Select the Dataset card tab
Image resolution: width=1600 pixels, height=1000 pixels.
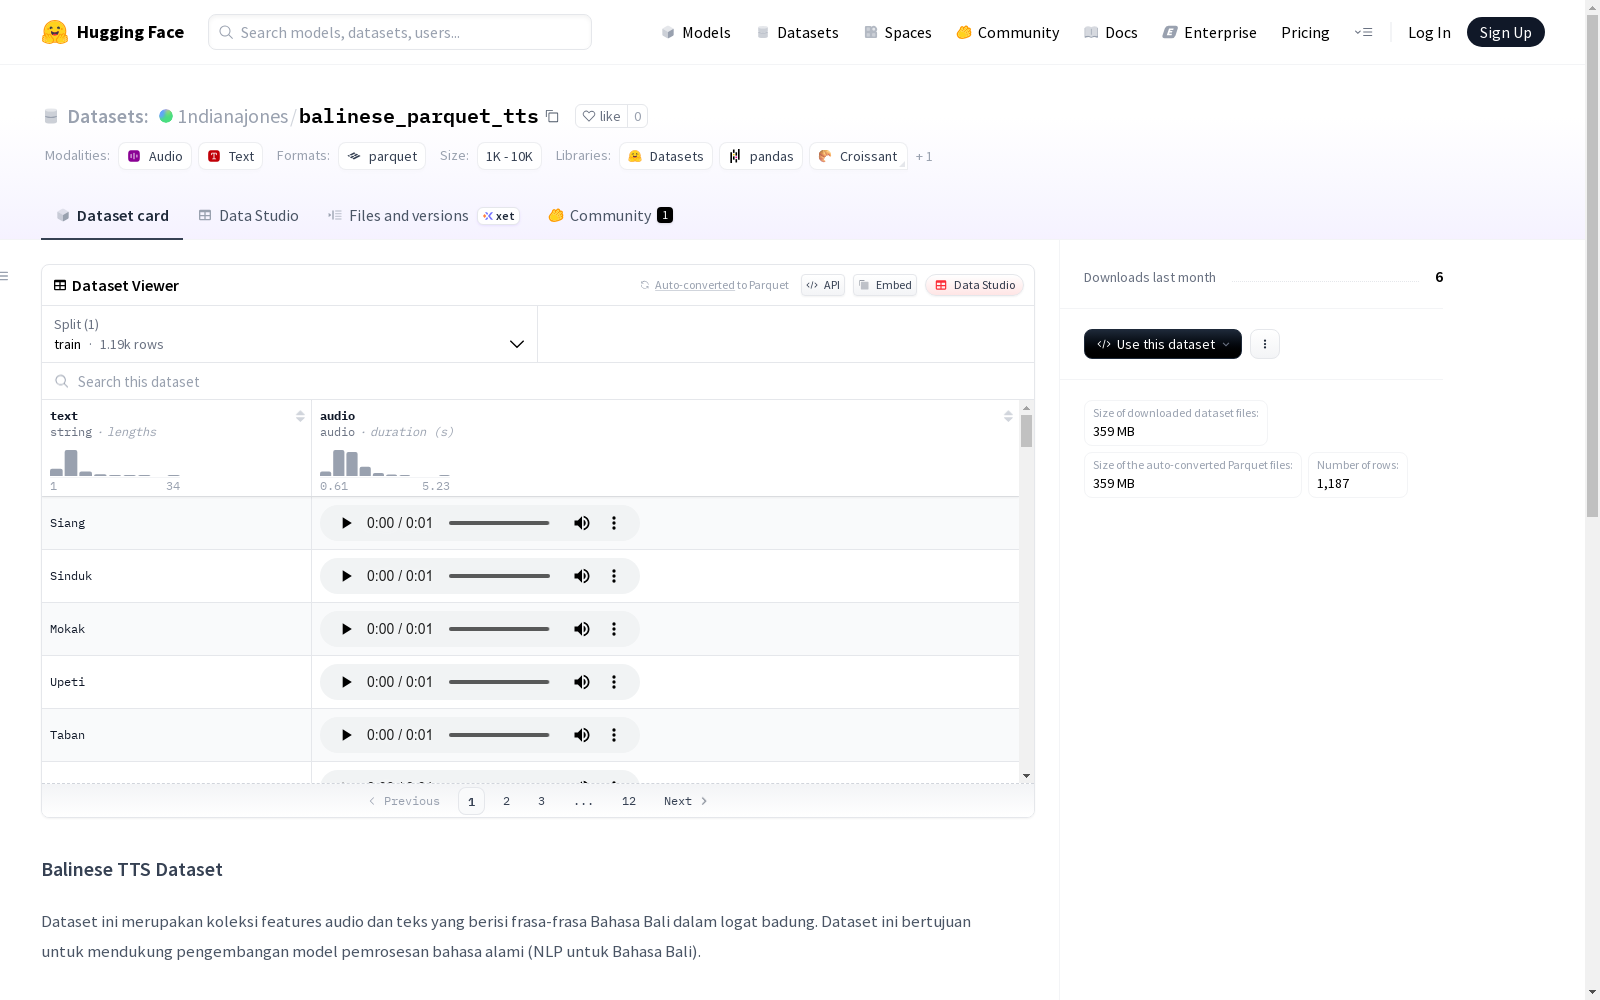coord(112,216)
